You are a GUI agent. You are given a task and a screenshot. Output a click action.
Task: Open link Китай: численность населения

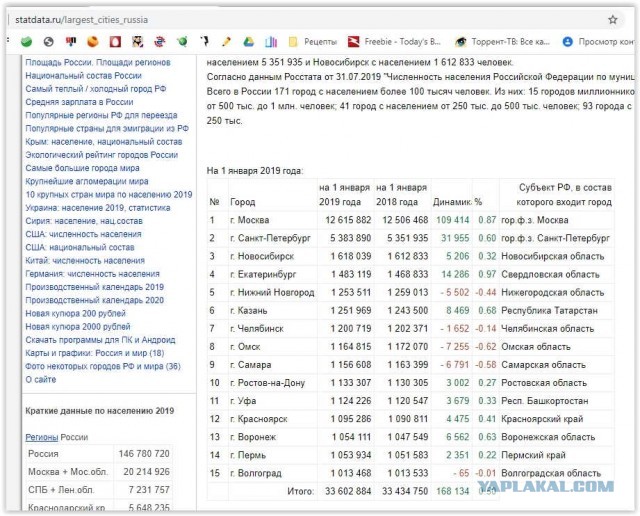tap(85, 260)
